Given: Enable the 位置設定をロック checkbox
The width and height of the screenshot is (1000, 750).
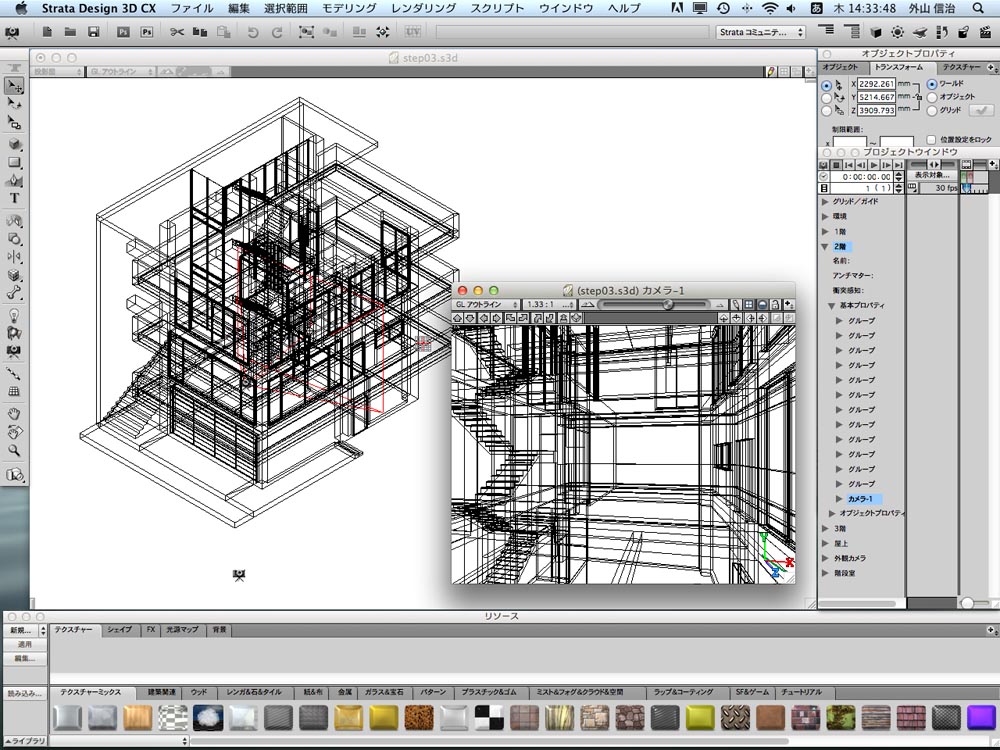Looking at the screenshot, I should click(931, 139).
